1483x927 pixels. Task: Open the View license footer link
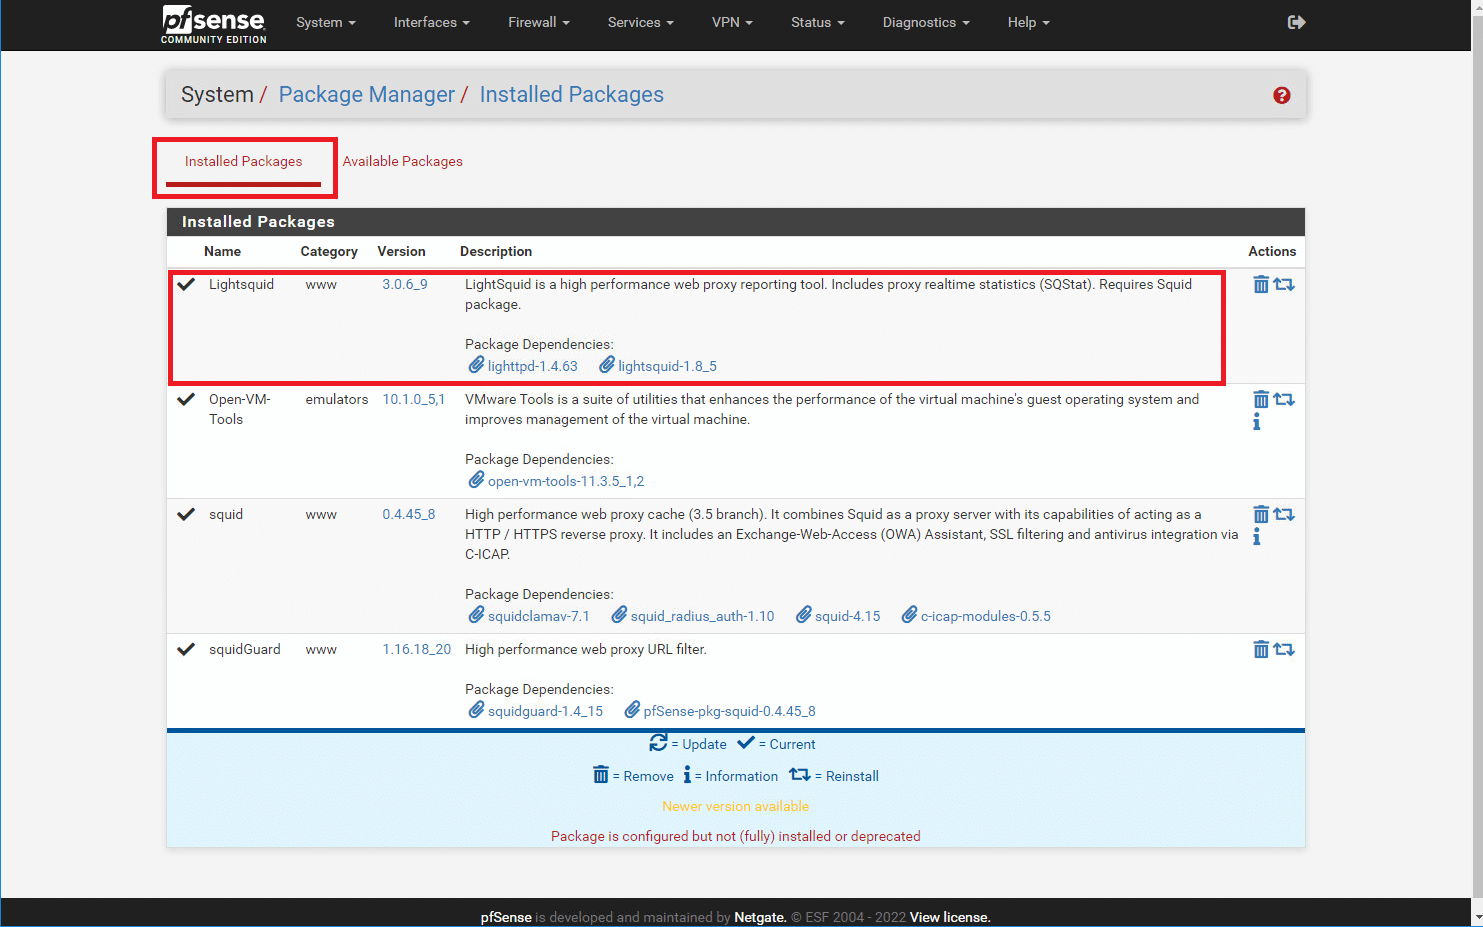[950, 917]
